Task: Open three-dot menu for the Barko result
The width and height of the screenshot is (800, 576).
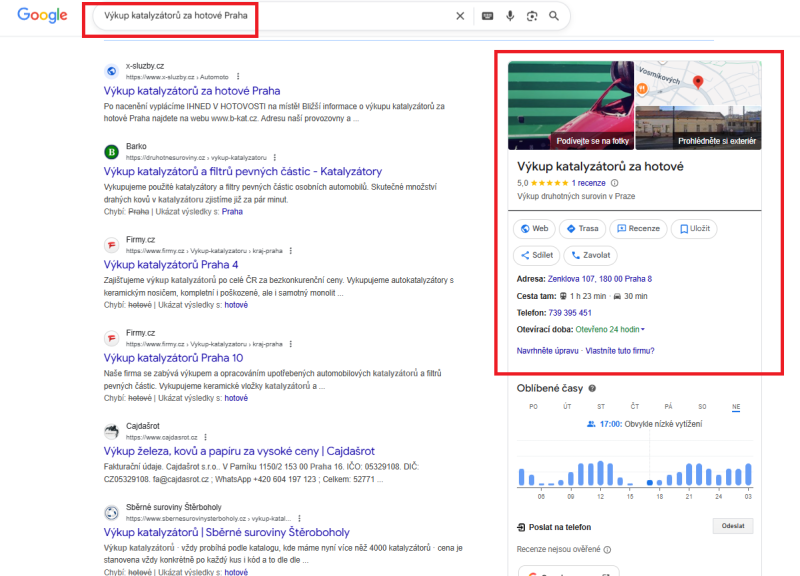Action: pos(275,157)
